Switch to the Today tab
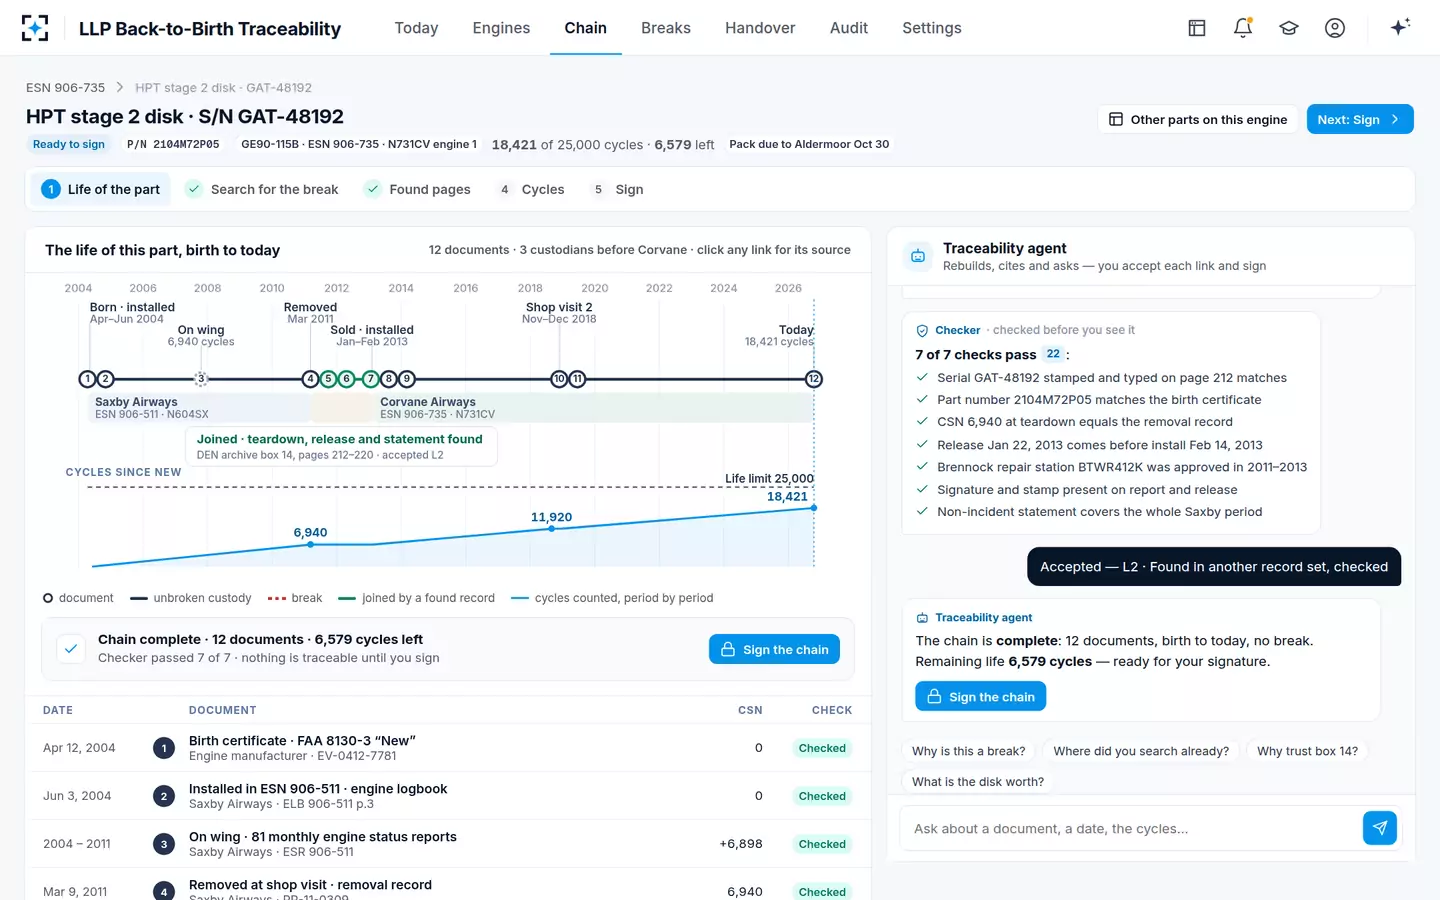The height and width of the screenshot is (900, 1440). coord(416,28)
